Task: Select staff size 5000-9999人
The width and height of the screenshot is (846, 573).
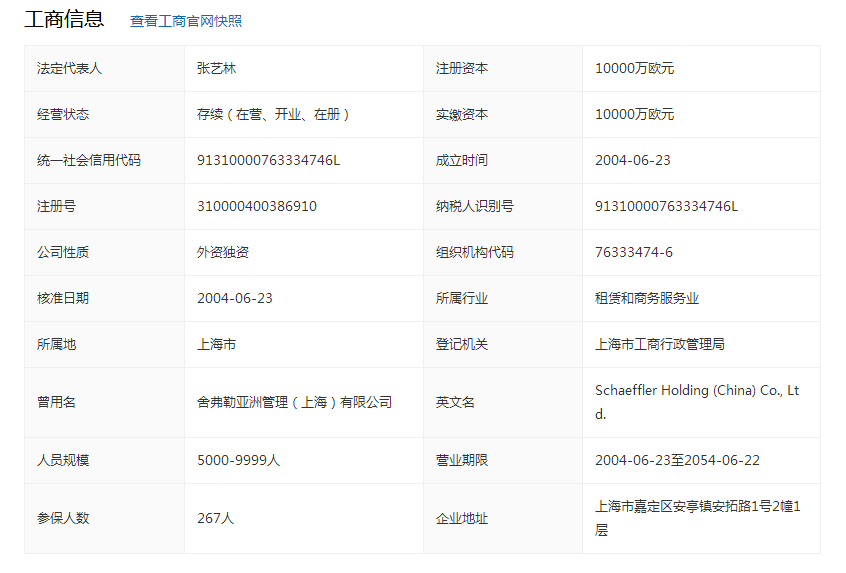Action: 238,460
